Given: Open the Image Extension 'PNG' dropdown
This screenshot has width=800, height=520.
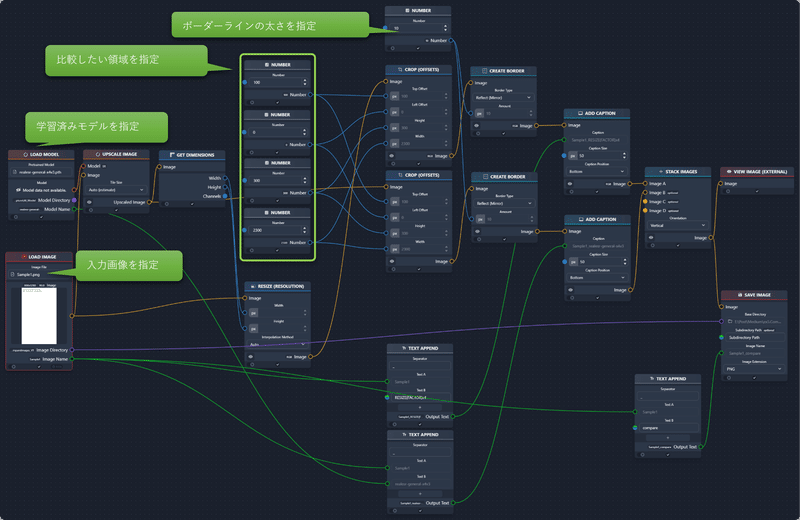Looking at the screenshot, I should [x=754, y=369].
